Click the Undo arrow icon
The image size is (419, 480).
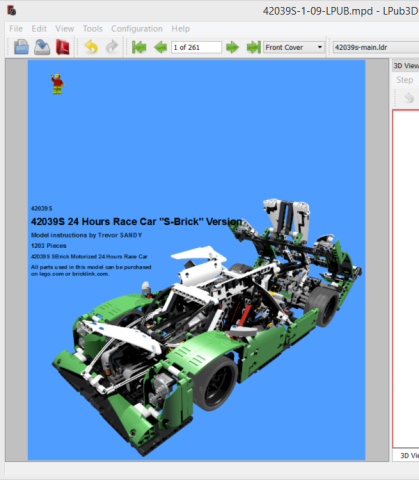(91, 47)
